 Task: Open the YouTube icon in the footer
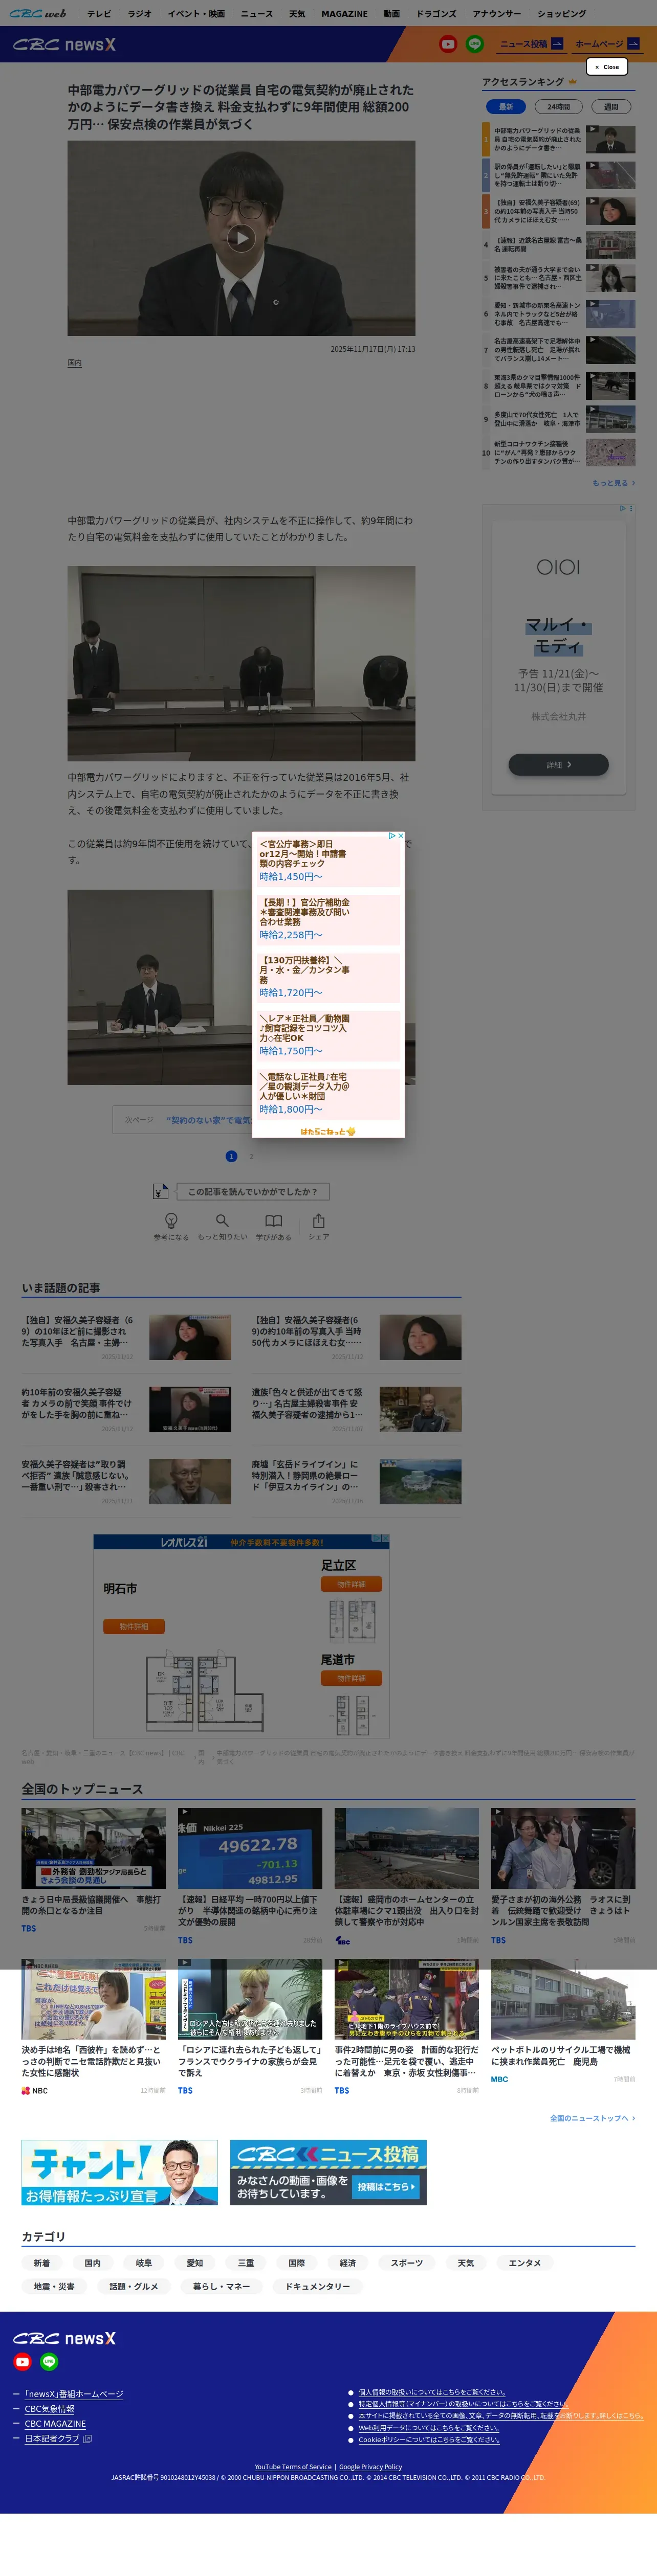coord(22,2362)
